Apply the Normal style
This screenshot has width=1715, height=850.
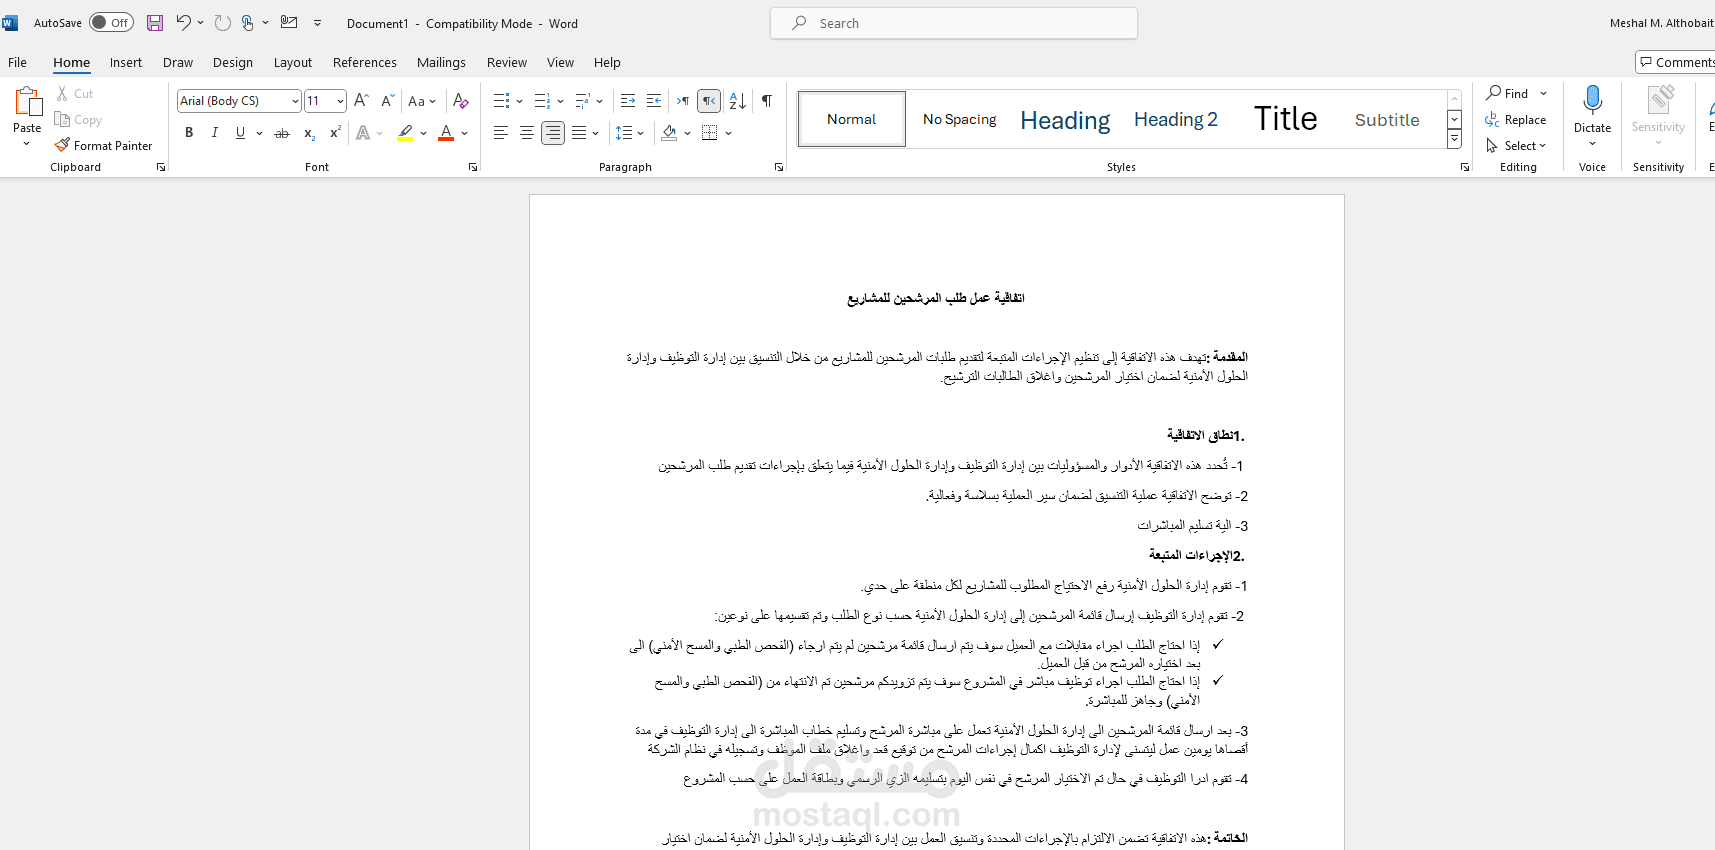coord(852,119)
